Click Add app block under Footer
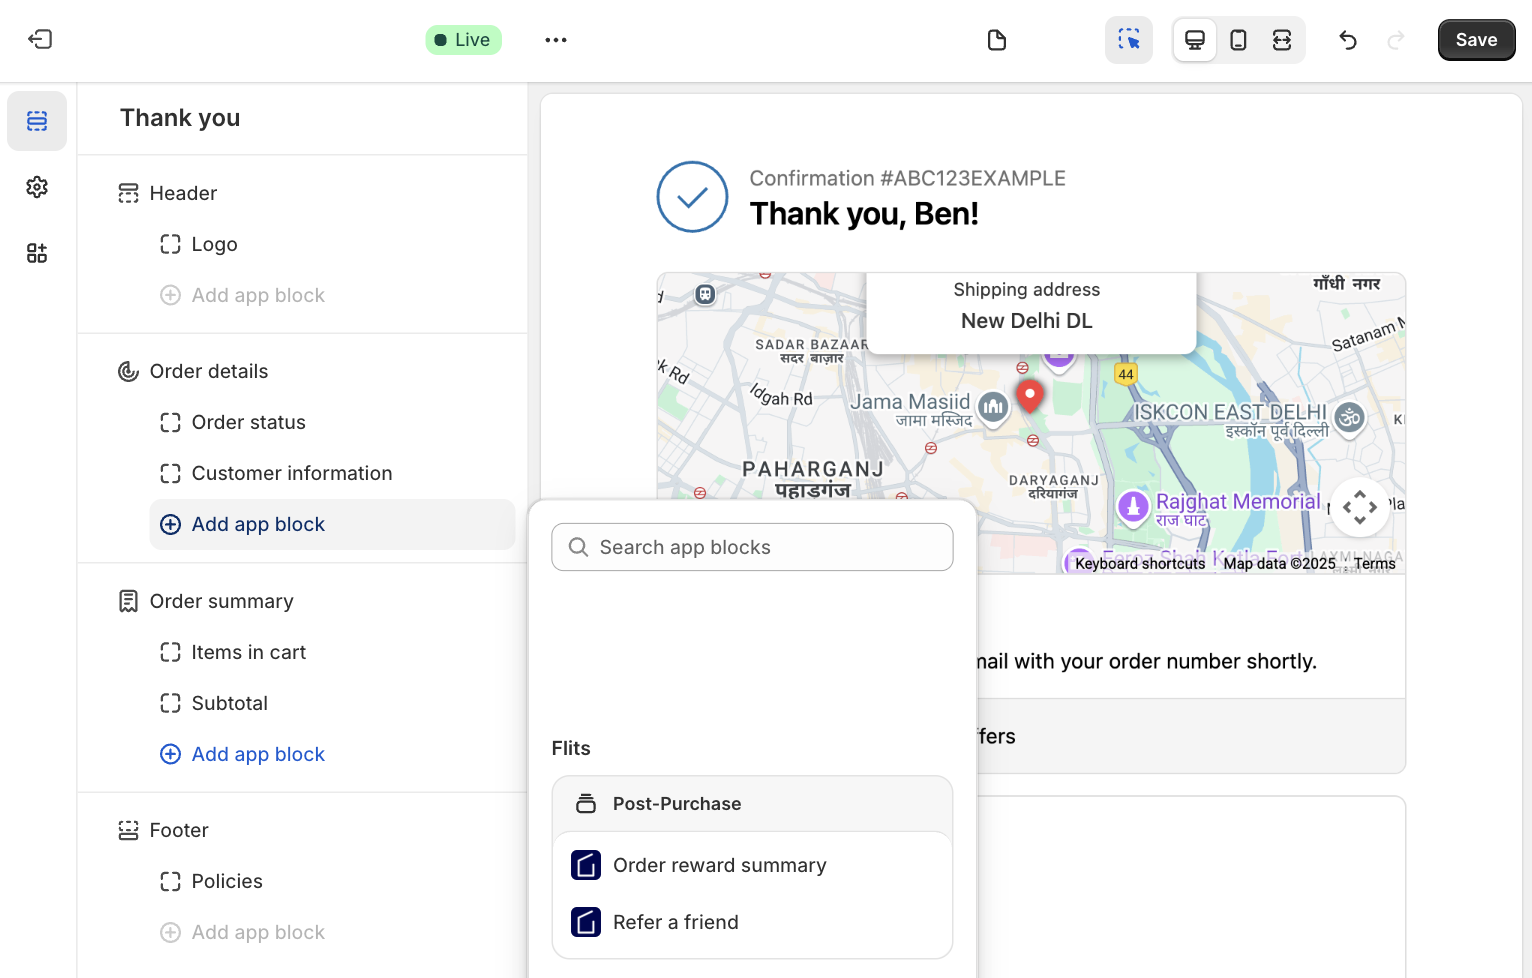The height and width of the screenshot is (978, 1532). point(243,932)
